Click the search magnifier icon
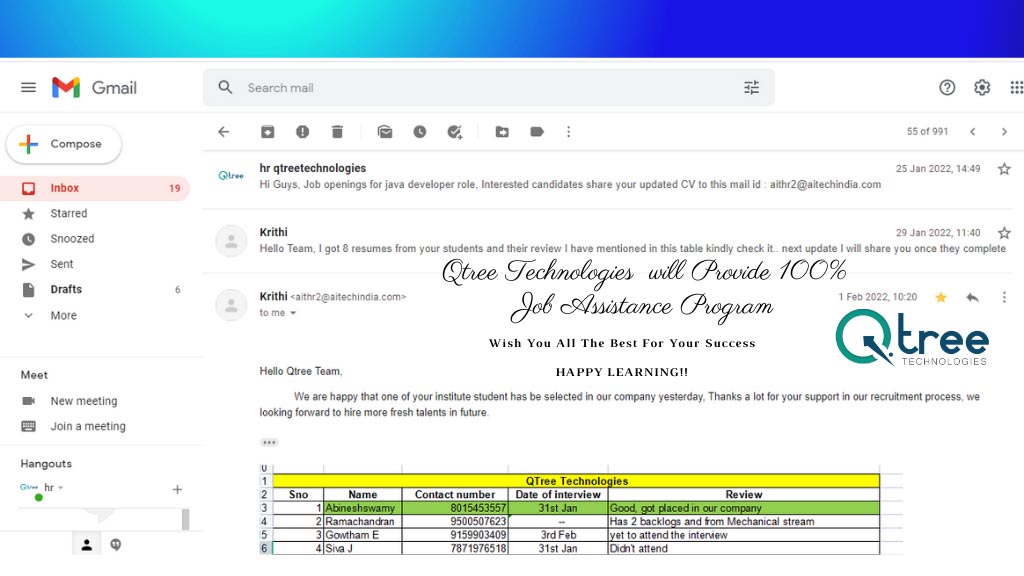Screen dimensions: 1024x576 point(225,88)
